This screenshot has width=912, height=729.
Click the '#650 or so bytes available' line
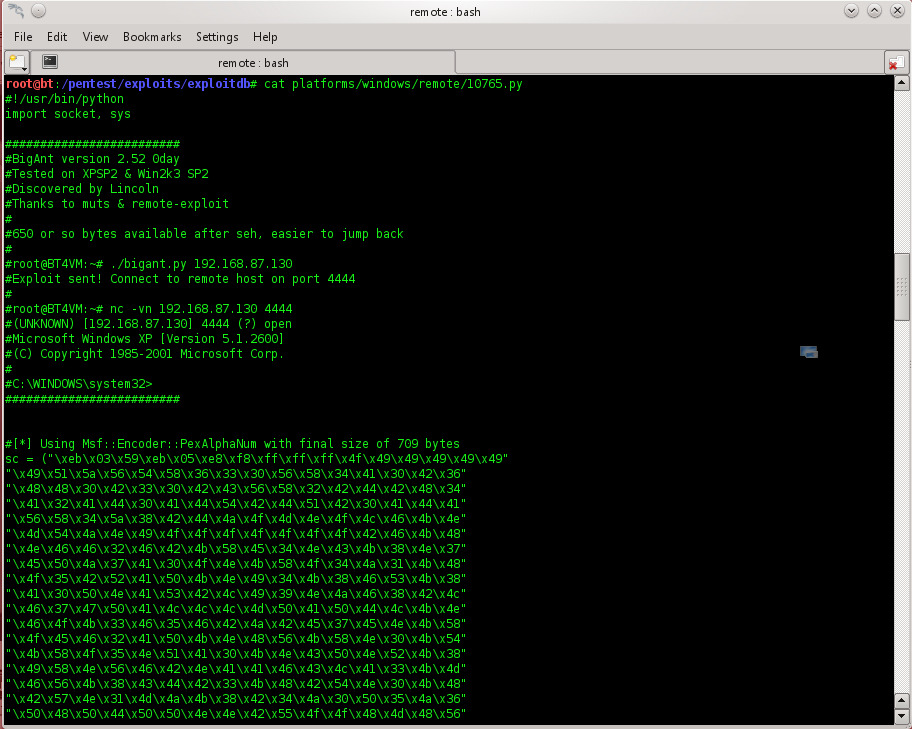(204, 234)
